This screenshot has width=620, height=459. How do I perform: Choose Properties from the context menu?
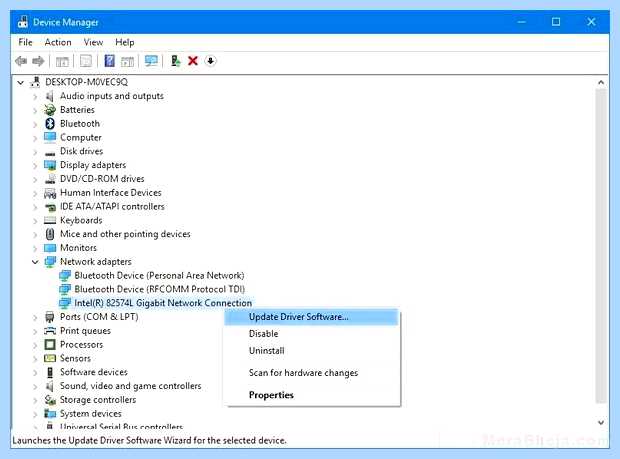pyautogui.click(x=311, y=395)
